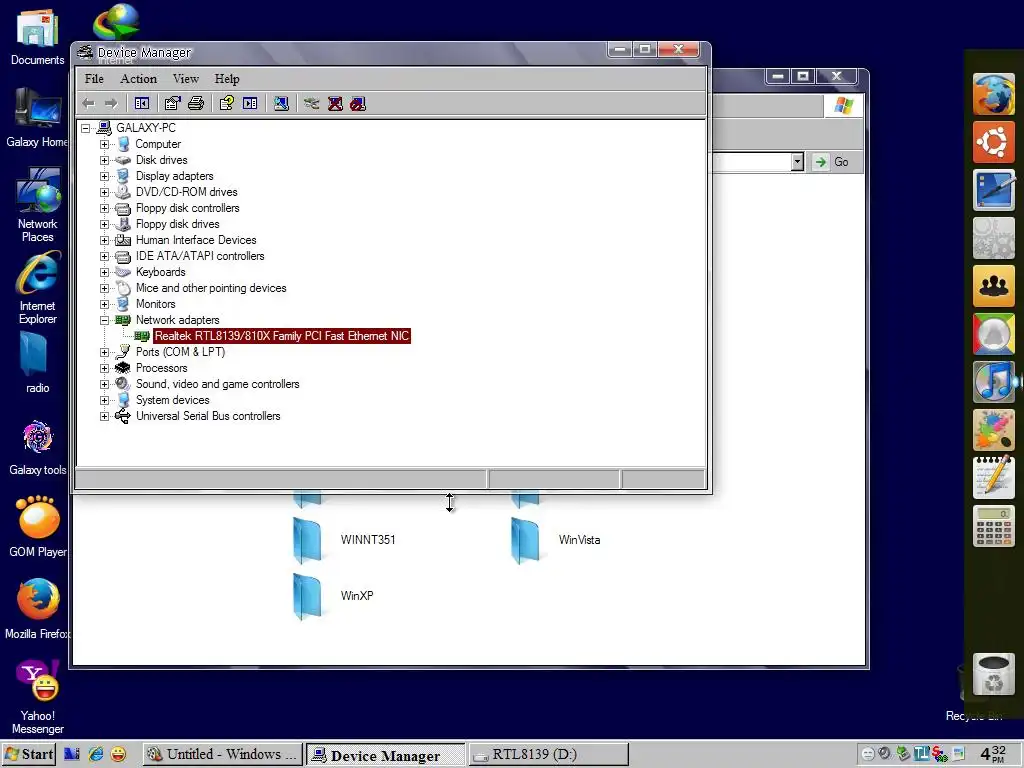Viewport: 1024px width, 768px height.
Task: Click Internet Explorer quick launch icon
Action: [x=95, y=754]
